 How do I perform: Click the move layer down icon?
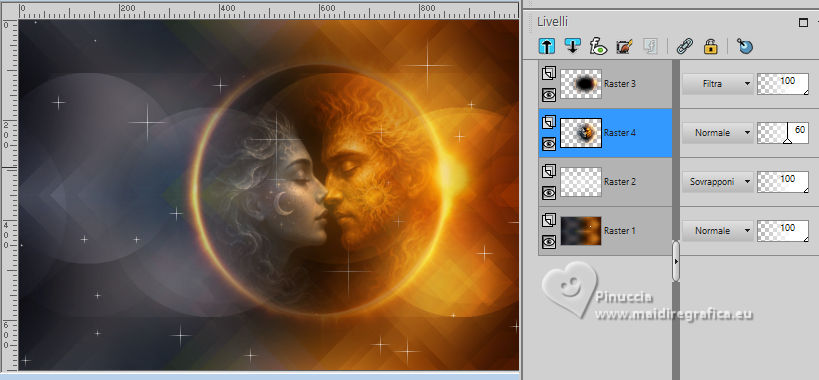point(572,46)
